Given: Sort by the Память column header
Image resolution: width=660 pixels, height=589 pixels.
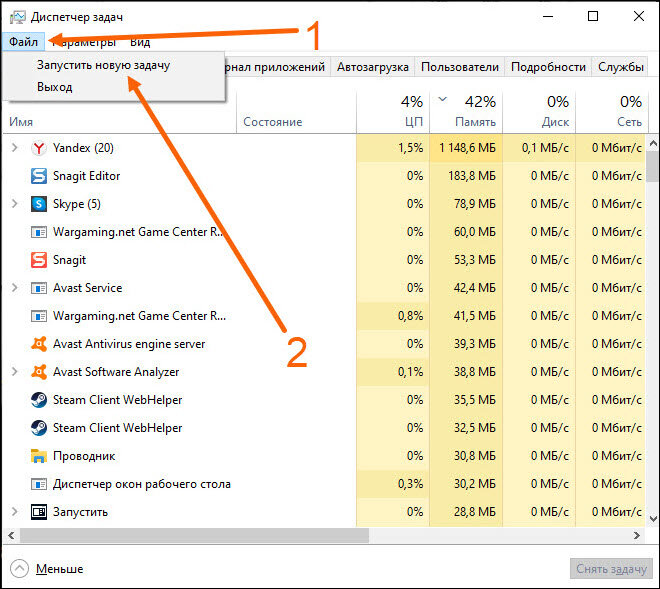Looking at the screenshot, I should (466, 112).
